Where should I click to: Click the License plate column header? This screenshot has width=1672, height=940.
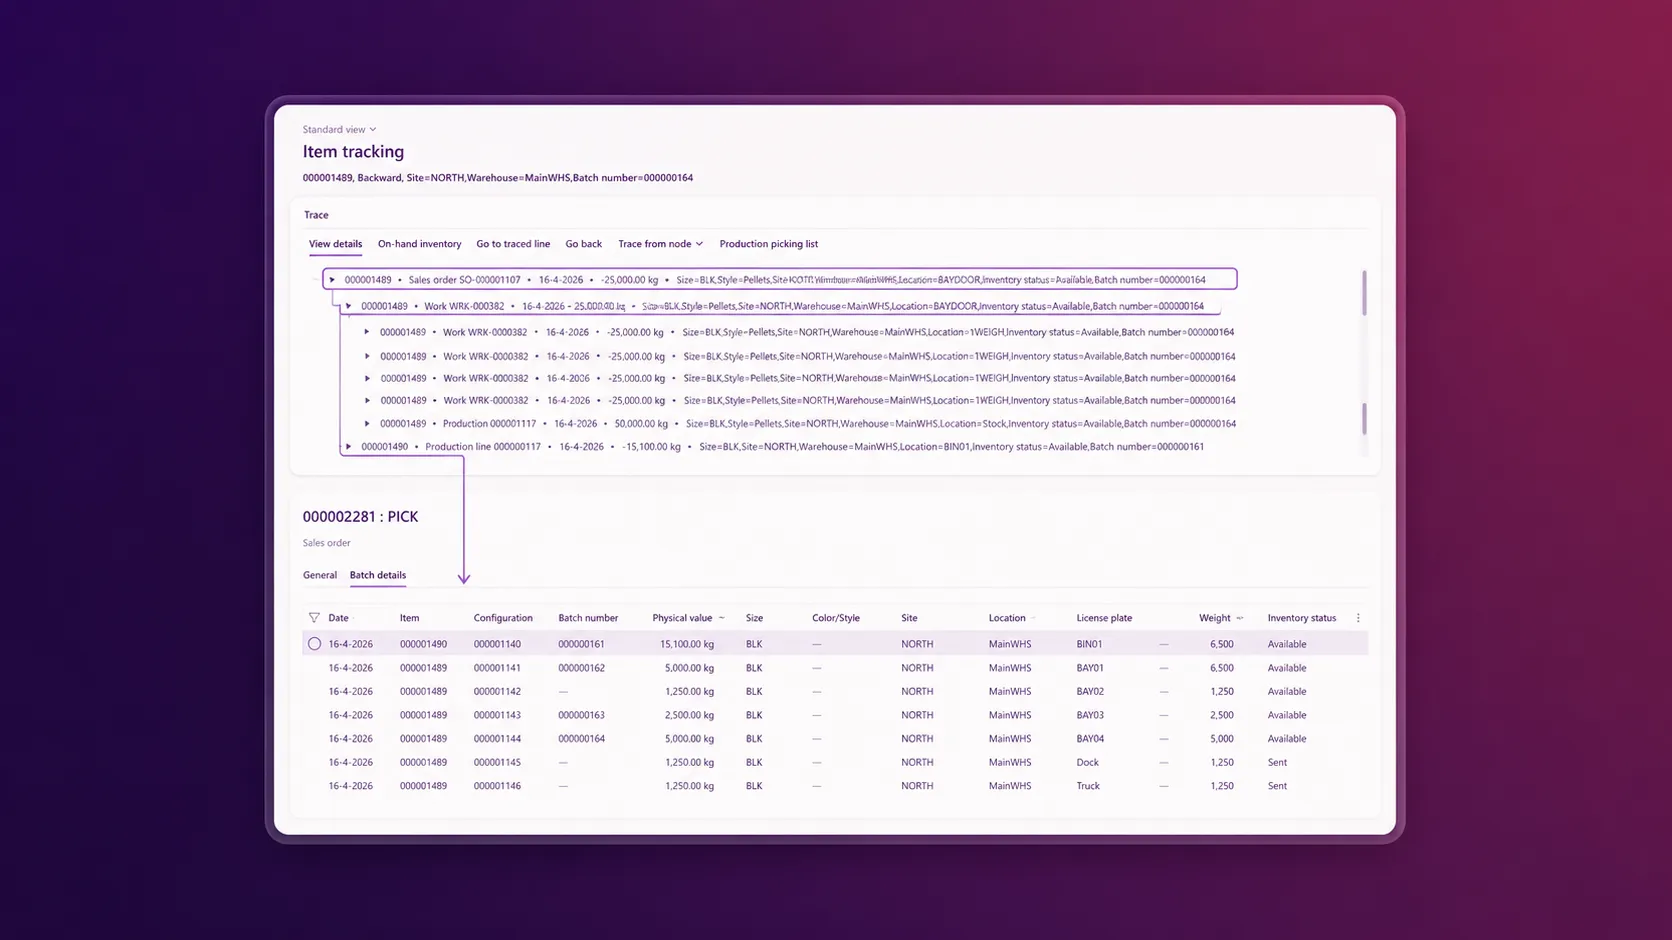1104,618
